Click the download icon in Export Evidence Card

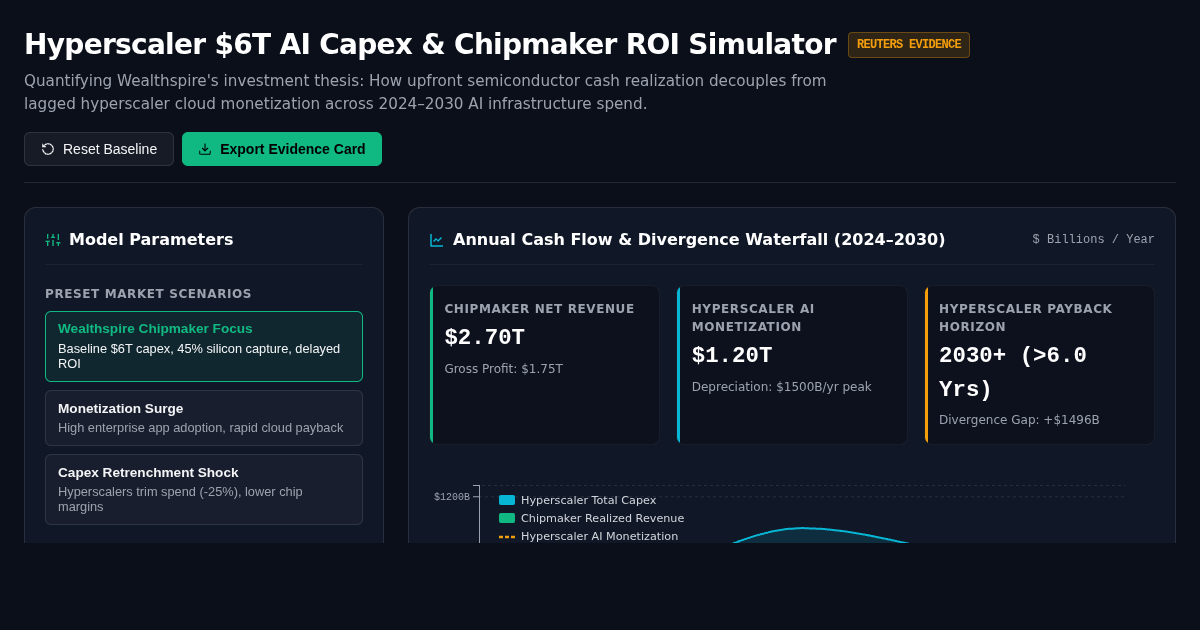pos(205,149)
